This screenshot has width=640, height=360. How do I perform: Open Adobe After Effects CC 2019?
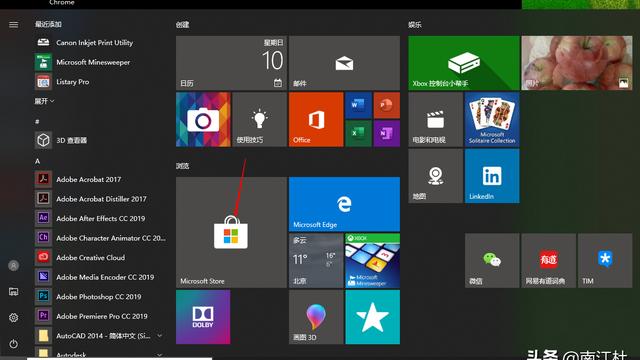[x=100, y=218]
